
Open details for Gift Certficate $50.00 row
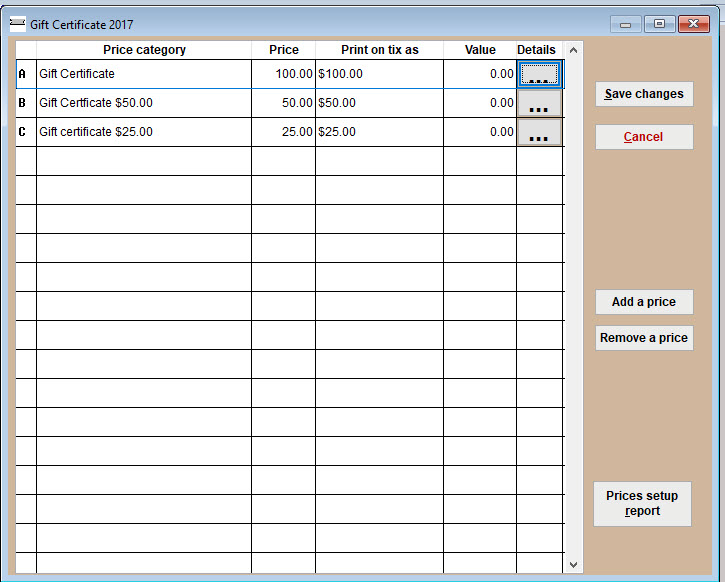539,103
